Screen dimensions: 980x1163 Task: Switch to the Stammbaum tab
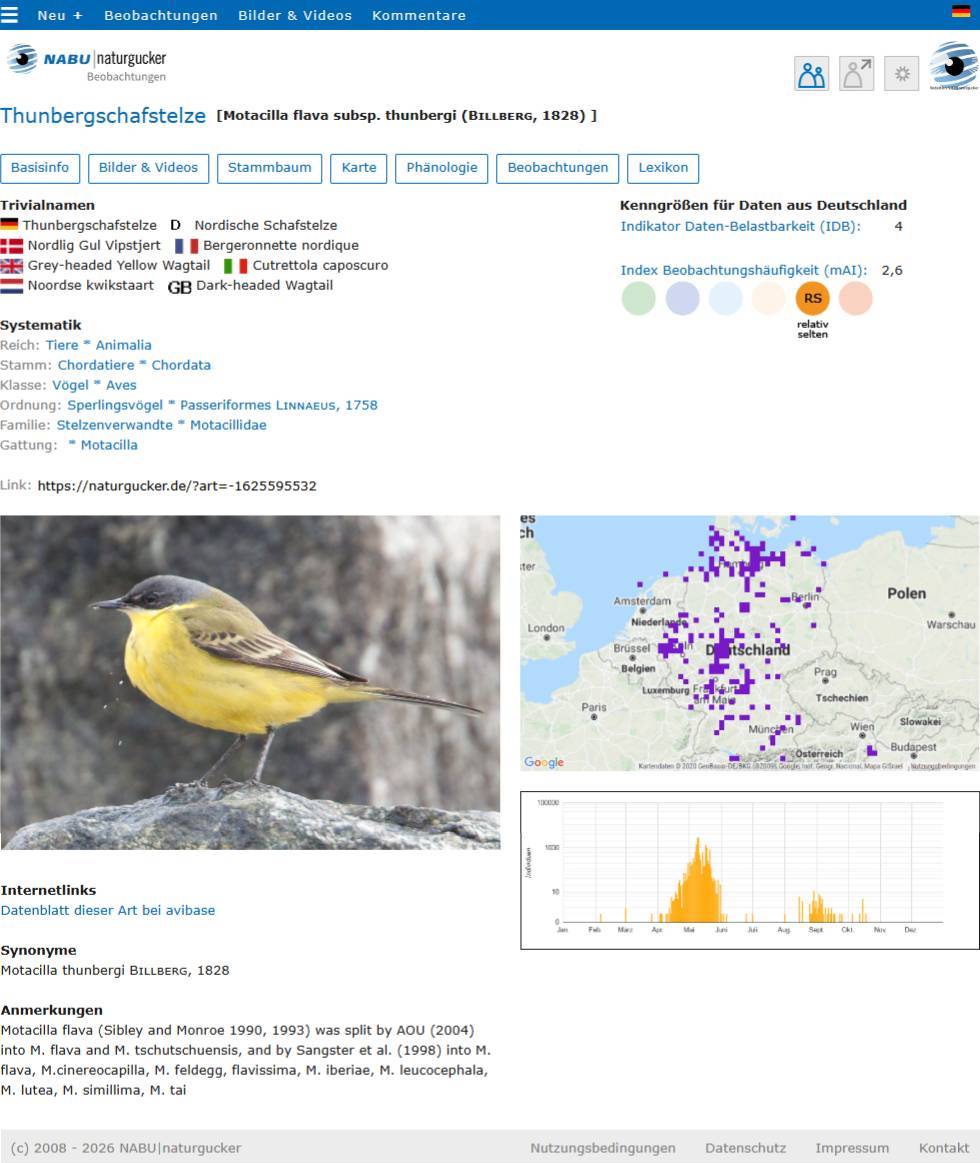[269, 168]
